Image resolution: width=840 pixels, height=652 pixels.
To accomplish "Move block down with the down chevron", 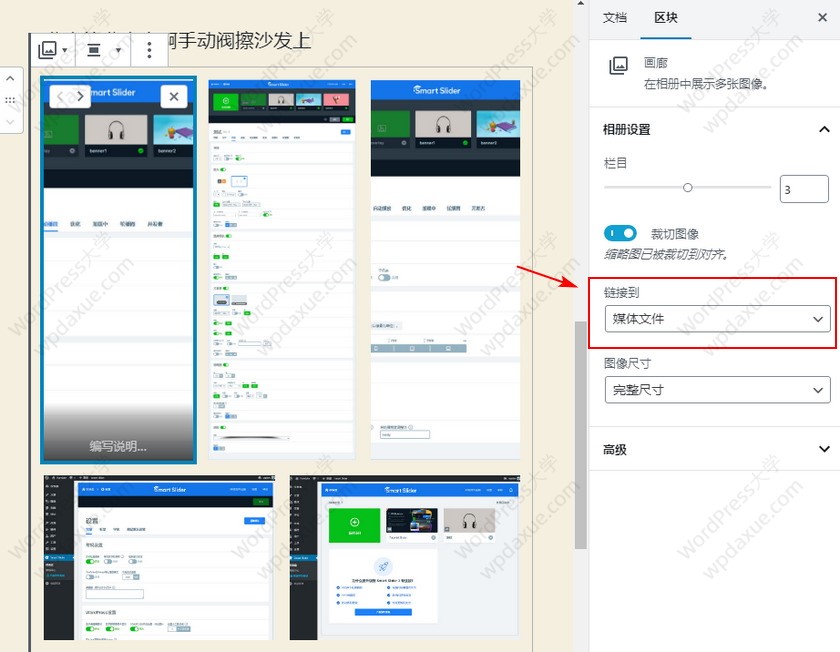I will (10, 121).
